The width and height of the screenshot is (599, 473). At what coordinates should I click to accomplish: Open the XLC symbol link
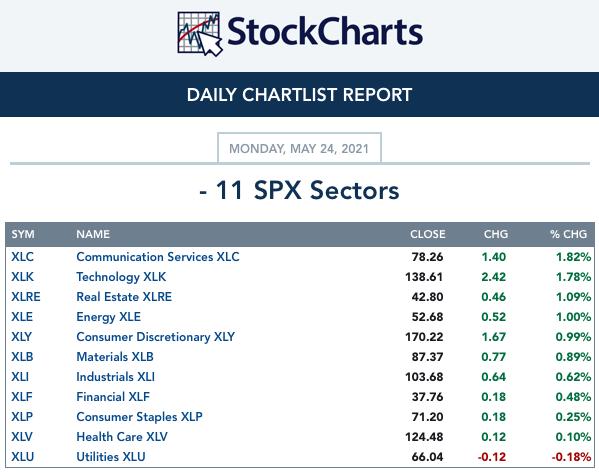click(22, 257)
